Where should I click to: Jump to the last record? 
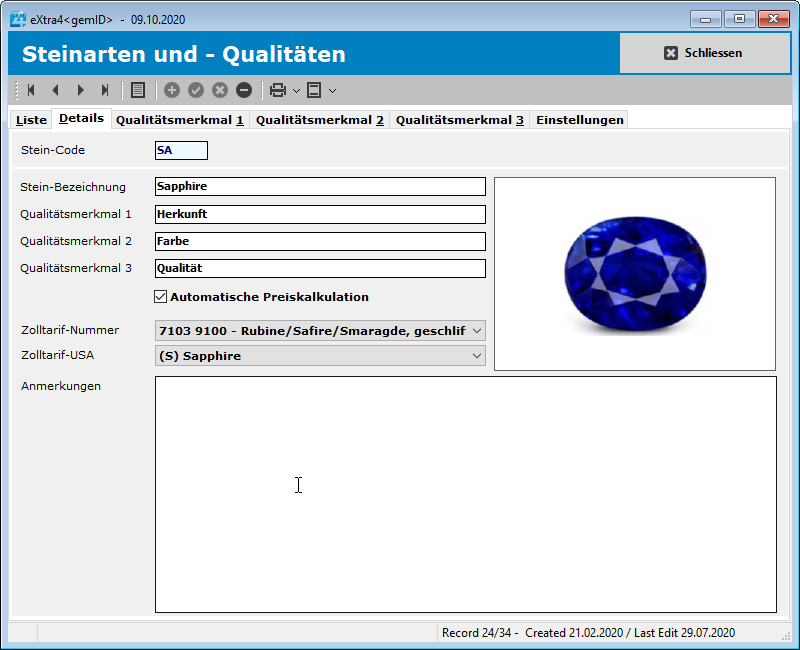pos(104,90)
